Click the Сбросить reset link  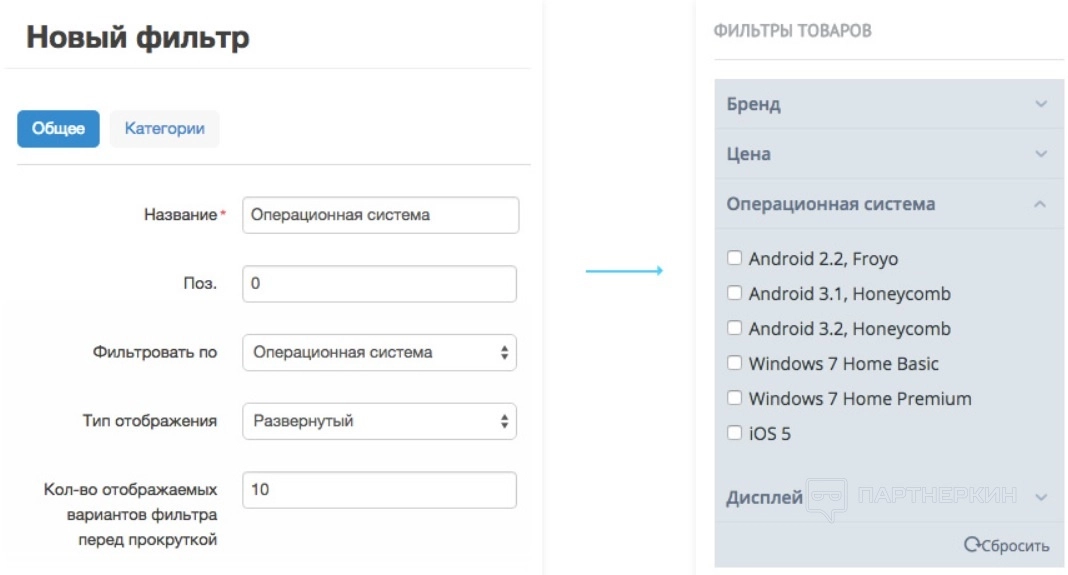pos(1015,546)
